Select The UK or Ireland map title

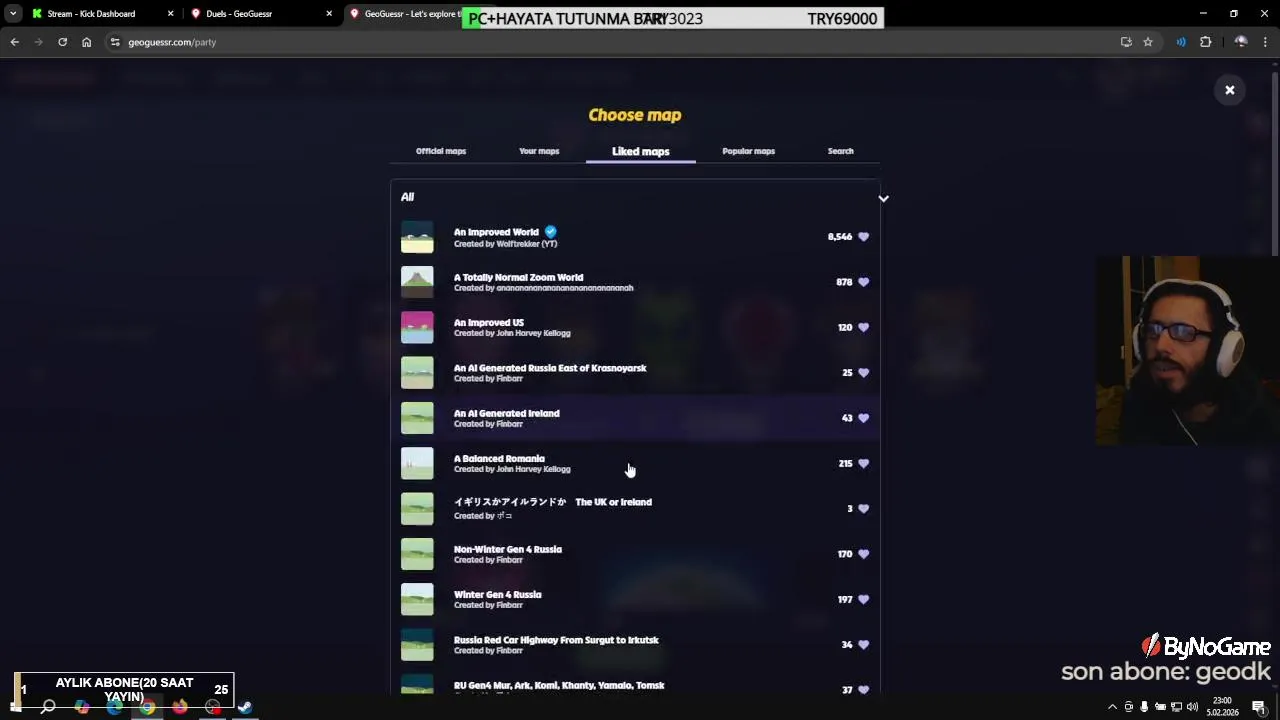pyautogui.click(x=552, y=502)
